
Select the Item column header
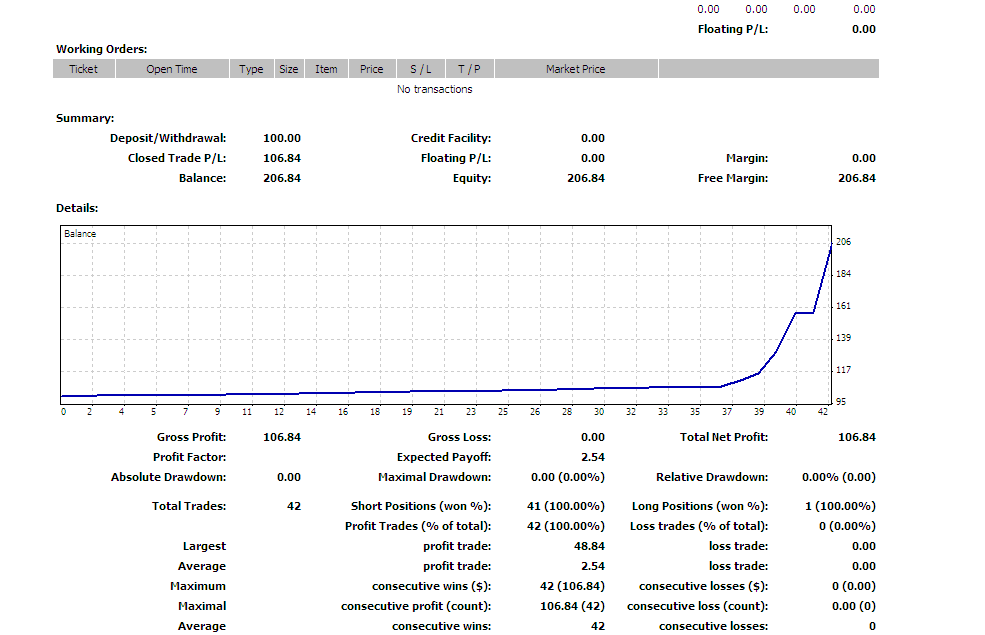pyautogui.click(x=326, y=69)
